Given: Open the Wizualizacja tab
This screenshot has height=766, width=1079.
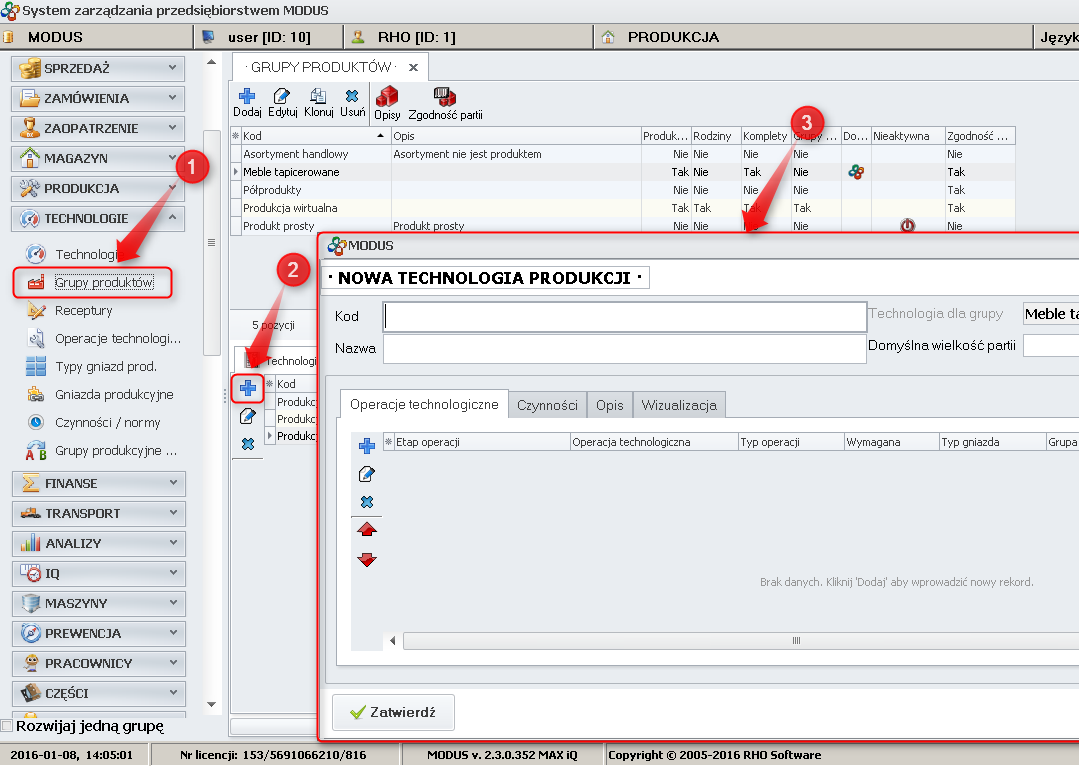Looking at the screenshot, I should coord(679,405).
